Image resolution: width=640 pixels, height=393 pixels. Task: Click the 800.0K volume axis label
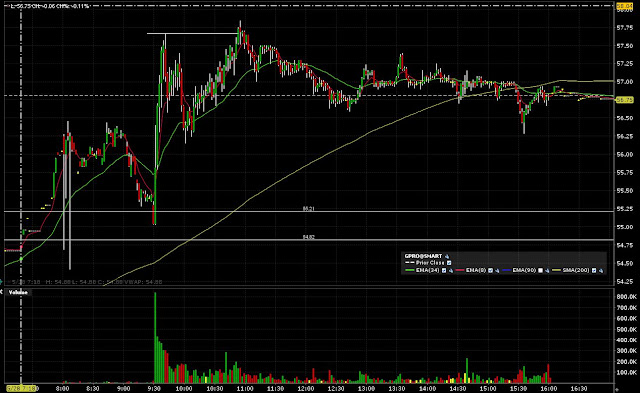tap(627, 297)
